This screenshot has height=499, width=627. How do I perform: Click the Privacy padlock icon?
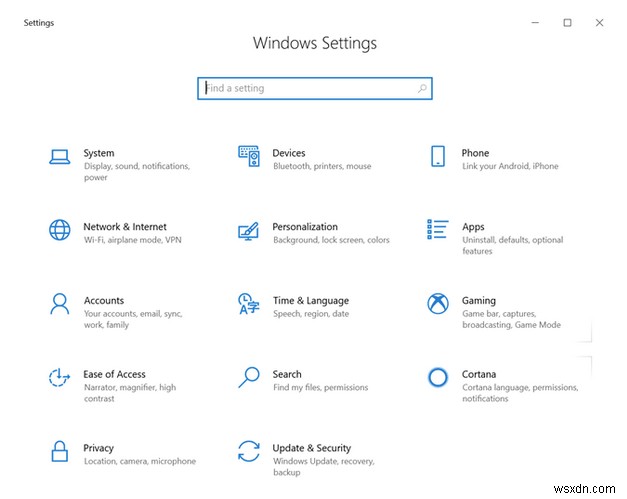pyautogui.click(x=60, y=451)
